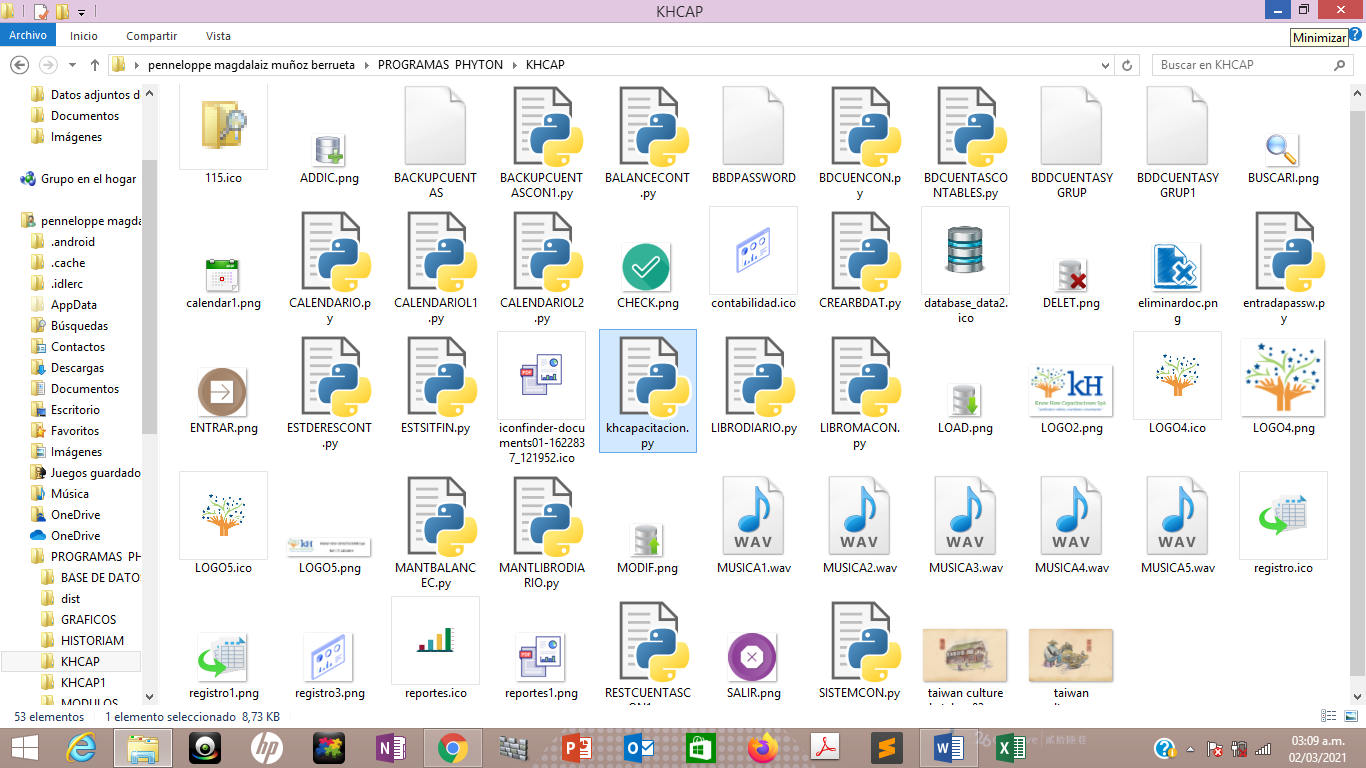Click penneloppe magdalaiz muñoz berrueta breadcrumb

[251, 65]
